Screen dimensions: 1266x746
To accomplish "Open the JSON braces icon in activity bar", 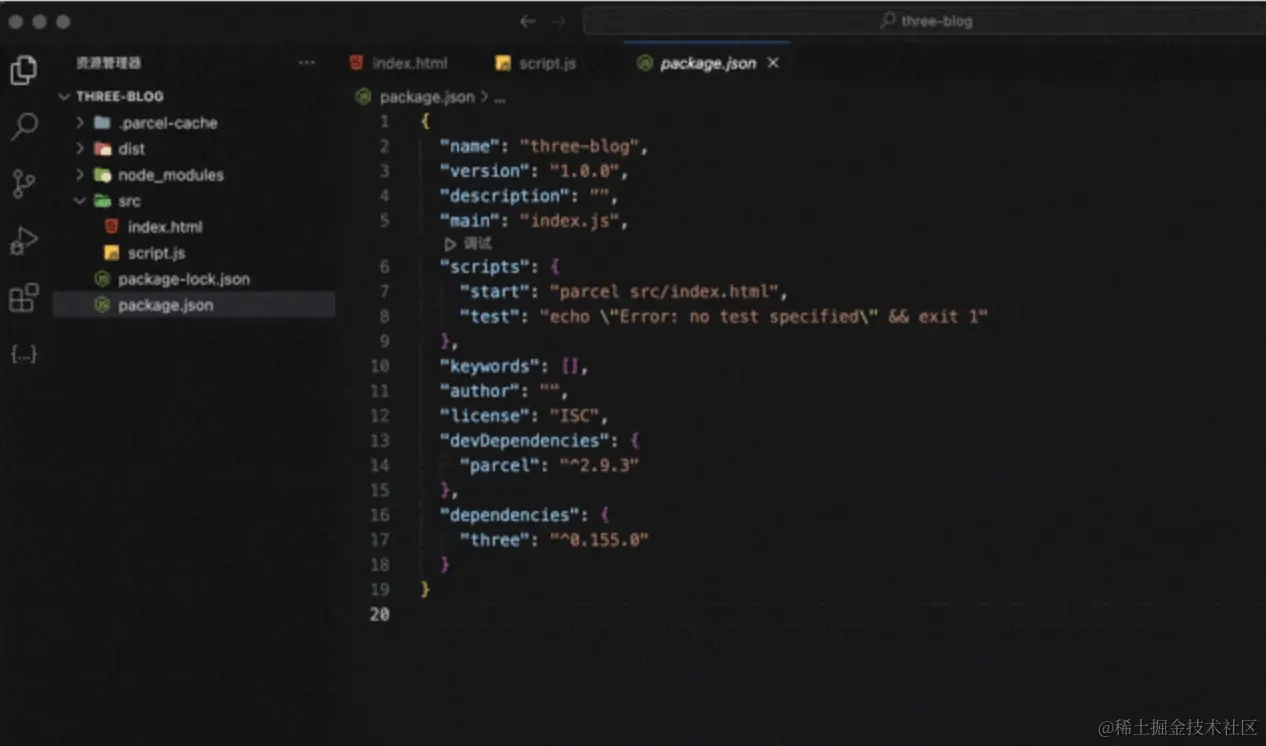I will coord(23,355).
